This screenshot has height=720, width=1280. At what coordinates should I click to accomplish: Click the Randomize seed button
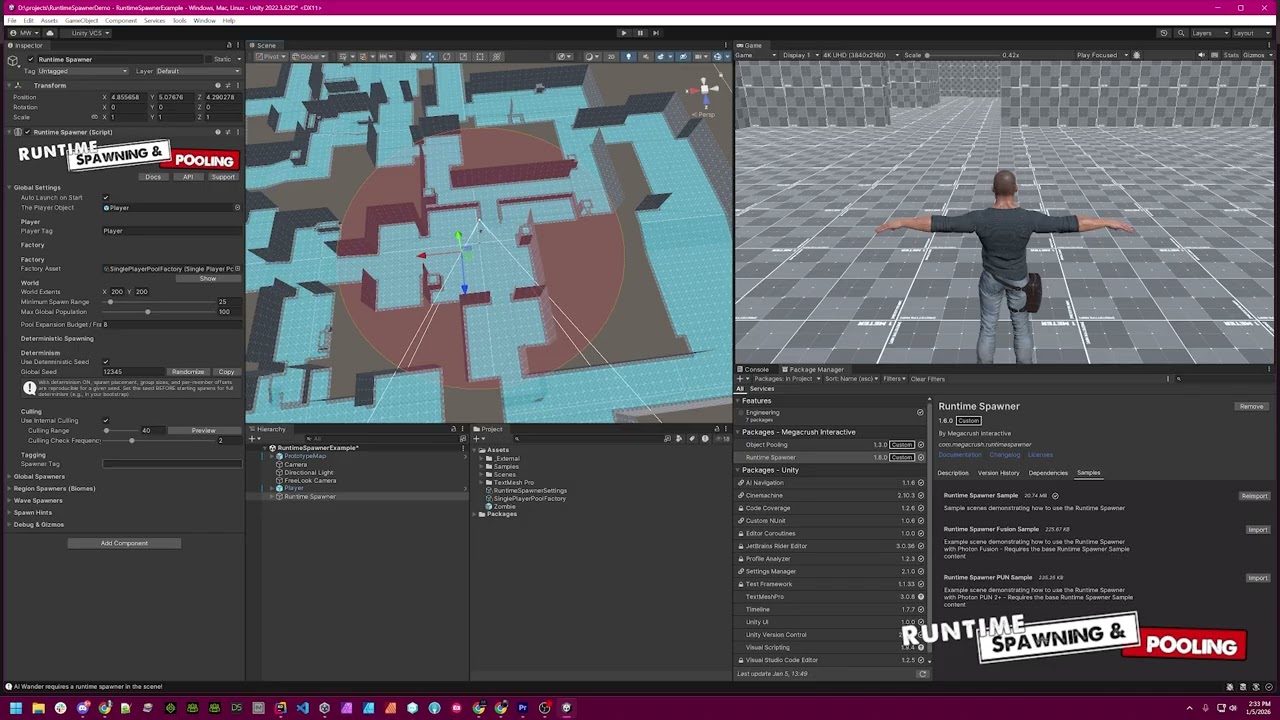[x=187, y=372]
